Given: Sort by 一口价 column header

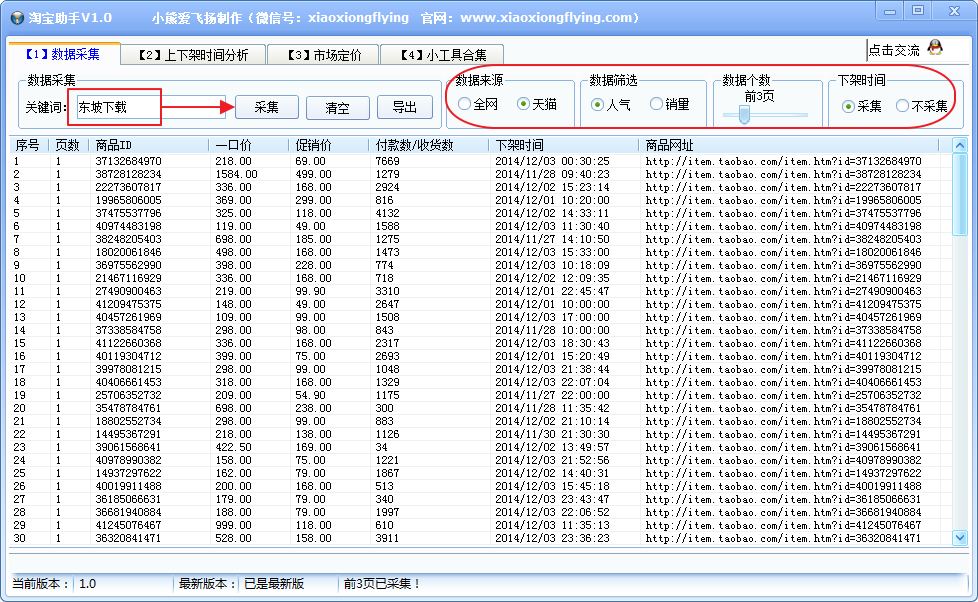Looking at the screenshot, I should pos(248,145).
